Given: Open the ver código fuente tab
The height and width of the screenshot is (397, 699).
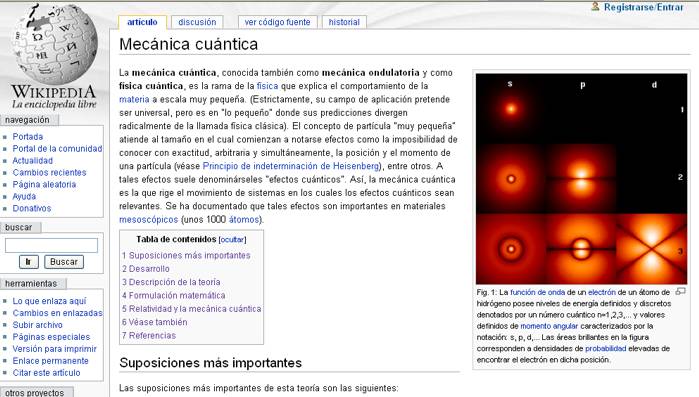Looking at the screenshot, I should (277, 22).
